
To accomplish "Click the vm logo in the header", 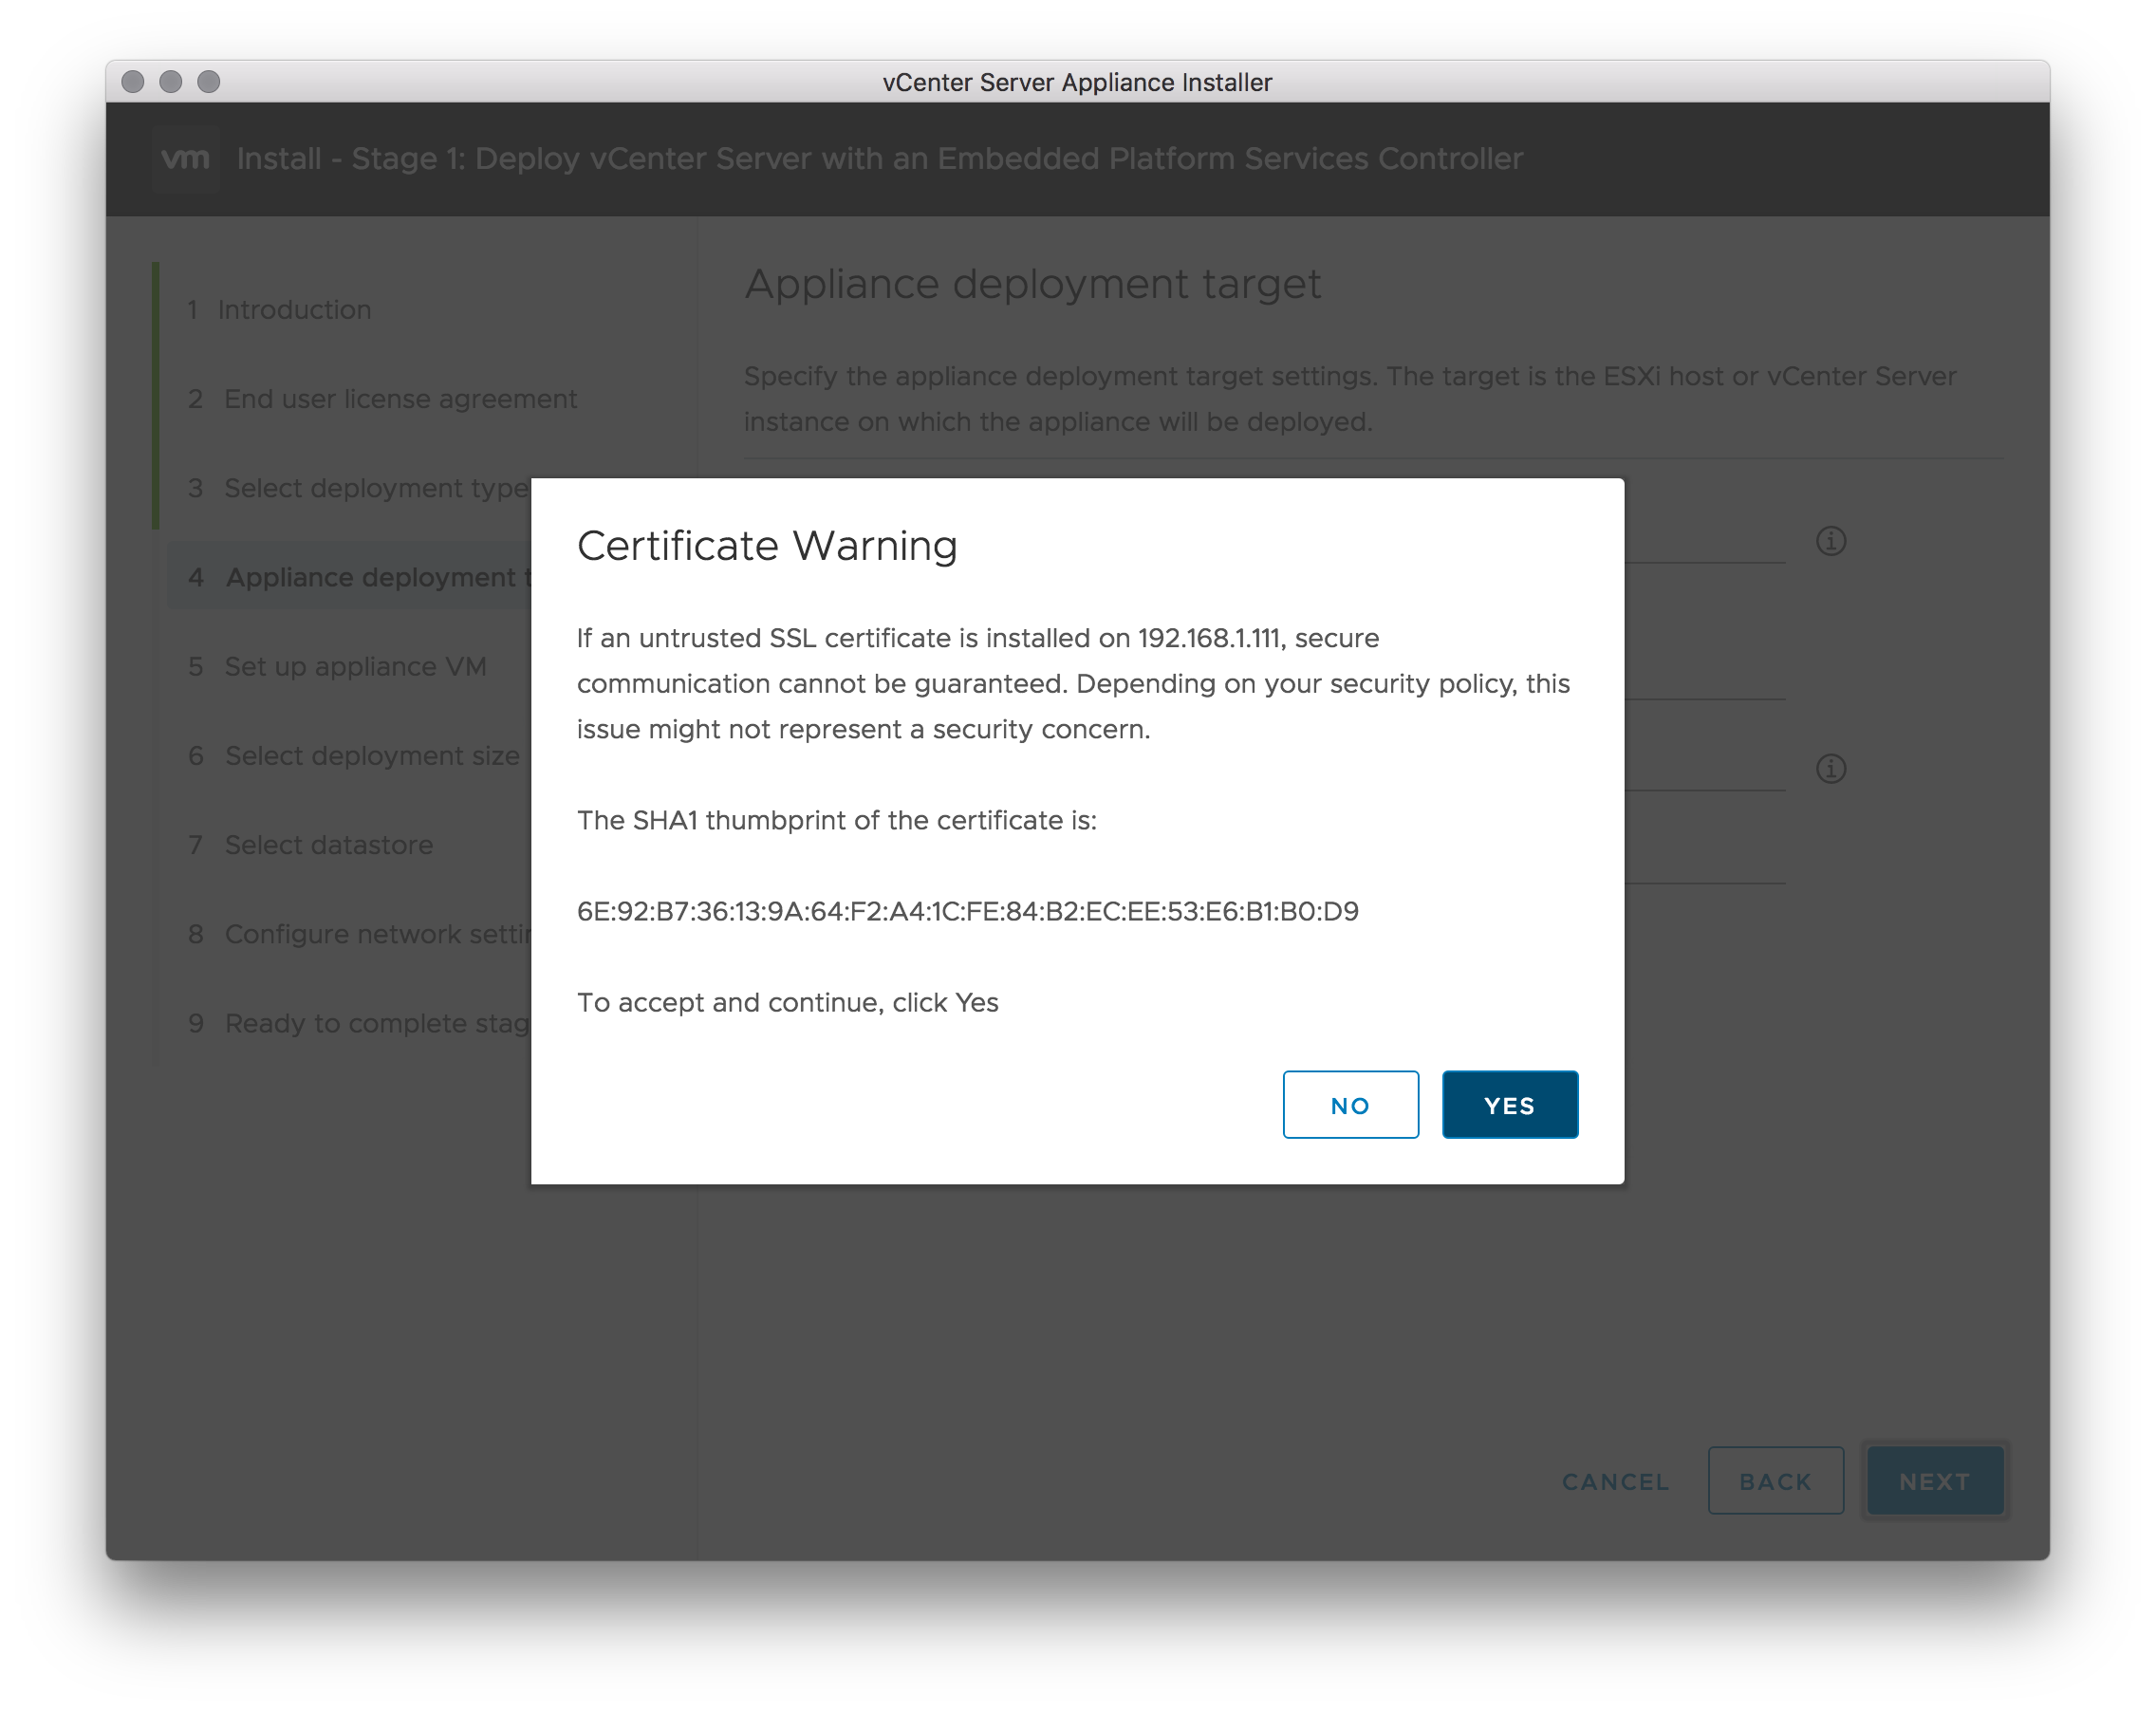I will pos(185,158).
